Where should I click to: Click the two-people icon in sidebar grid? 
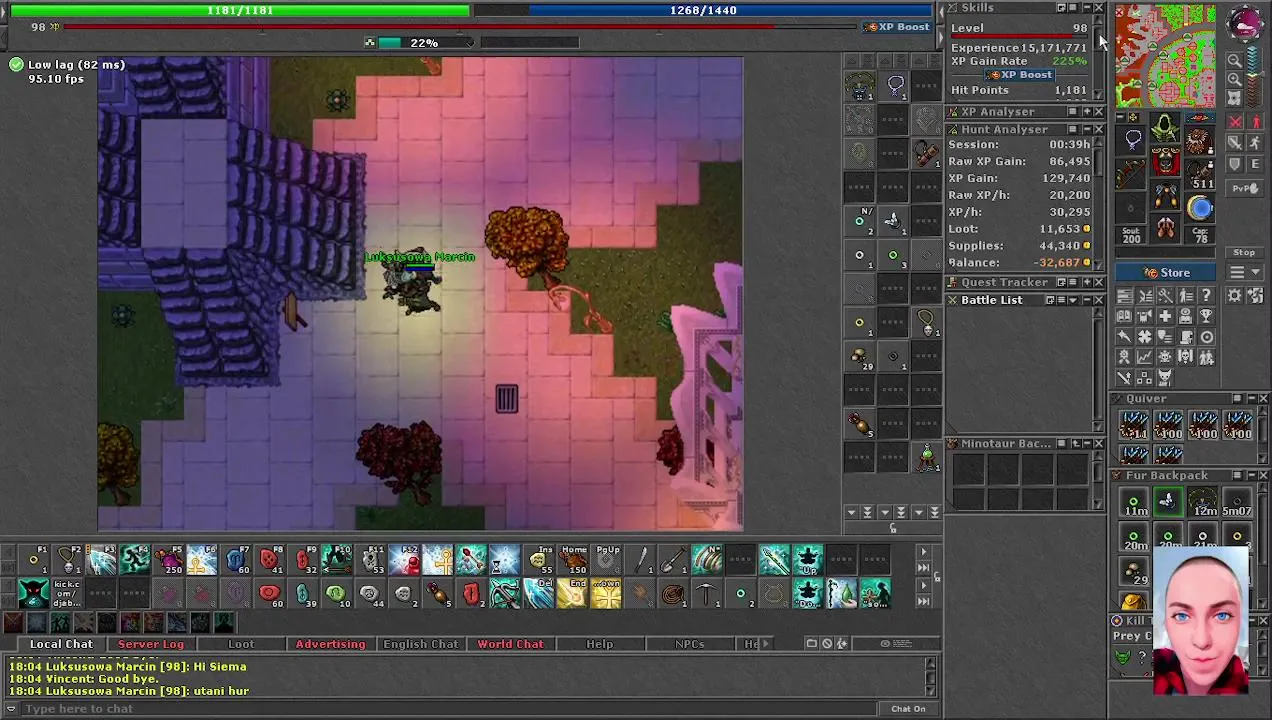tap(1206, 357)
